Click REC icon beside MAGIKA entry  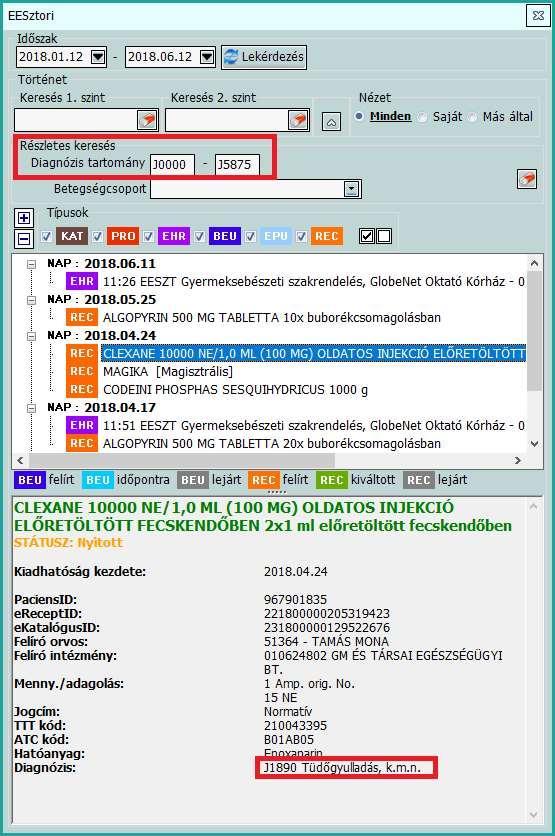coord(82,372)
